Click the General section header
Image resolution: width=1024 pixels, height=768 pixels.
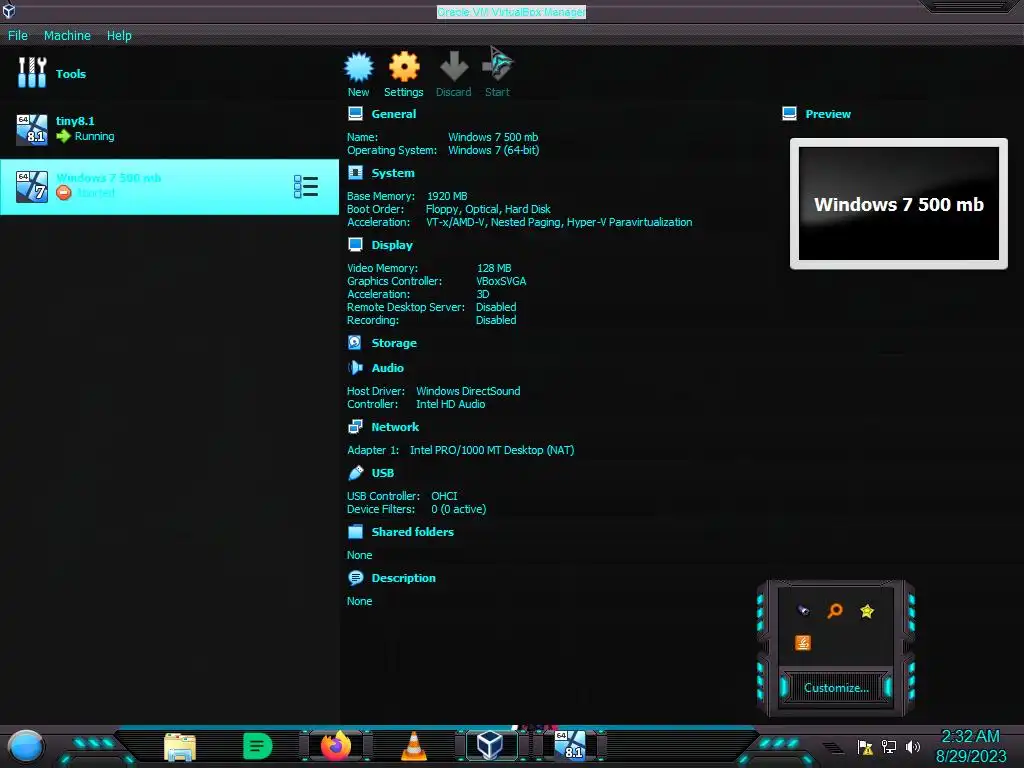click(x=394, y=114)
